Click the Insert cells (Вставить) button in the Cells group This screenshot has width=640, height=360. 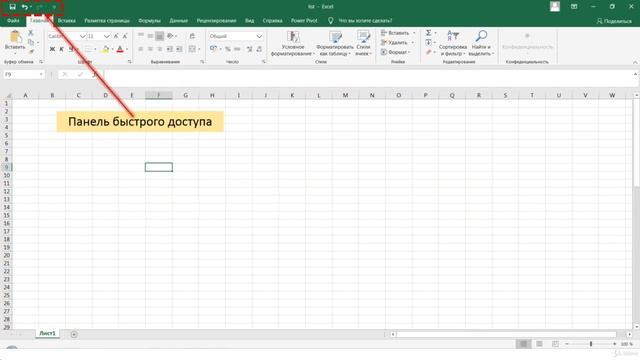coord(398,33)
